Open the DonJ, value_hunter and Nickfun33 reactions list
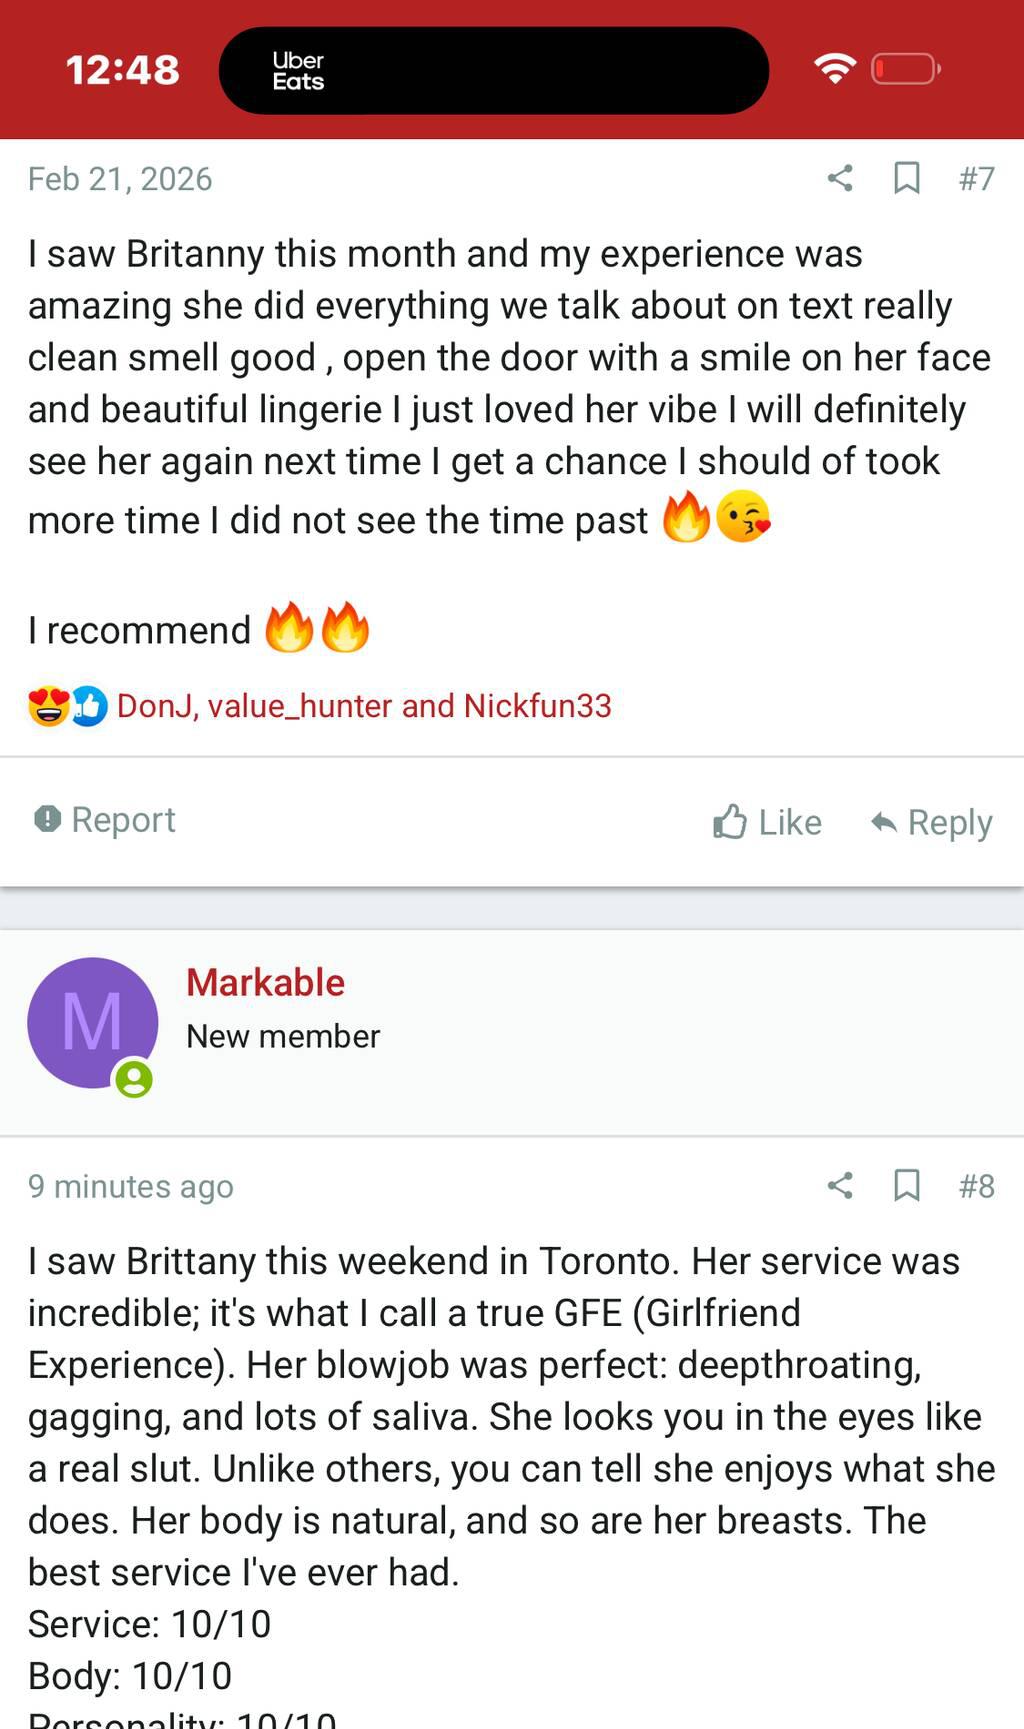1024x1729 pixels. coord(364,706)
